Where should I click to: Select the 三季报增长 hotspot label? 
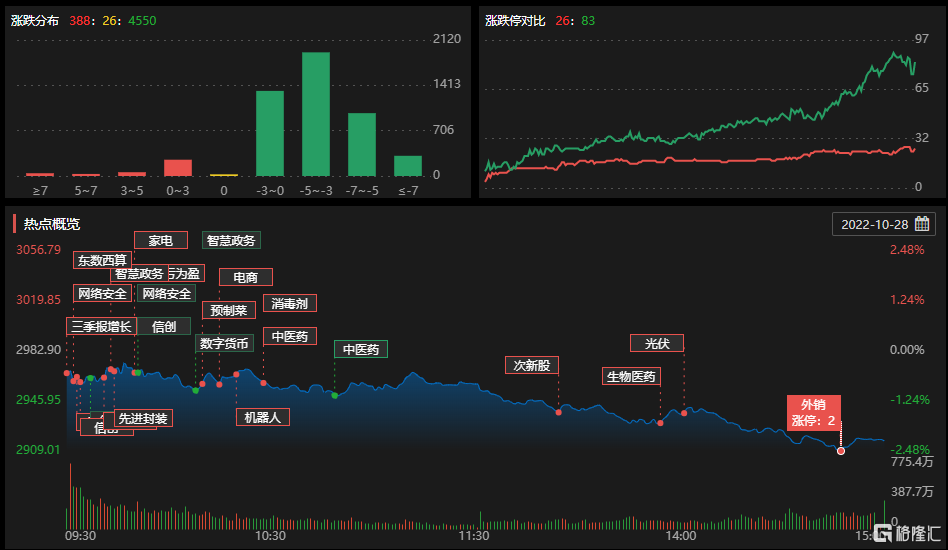point(101,327)
